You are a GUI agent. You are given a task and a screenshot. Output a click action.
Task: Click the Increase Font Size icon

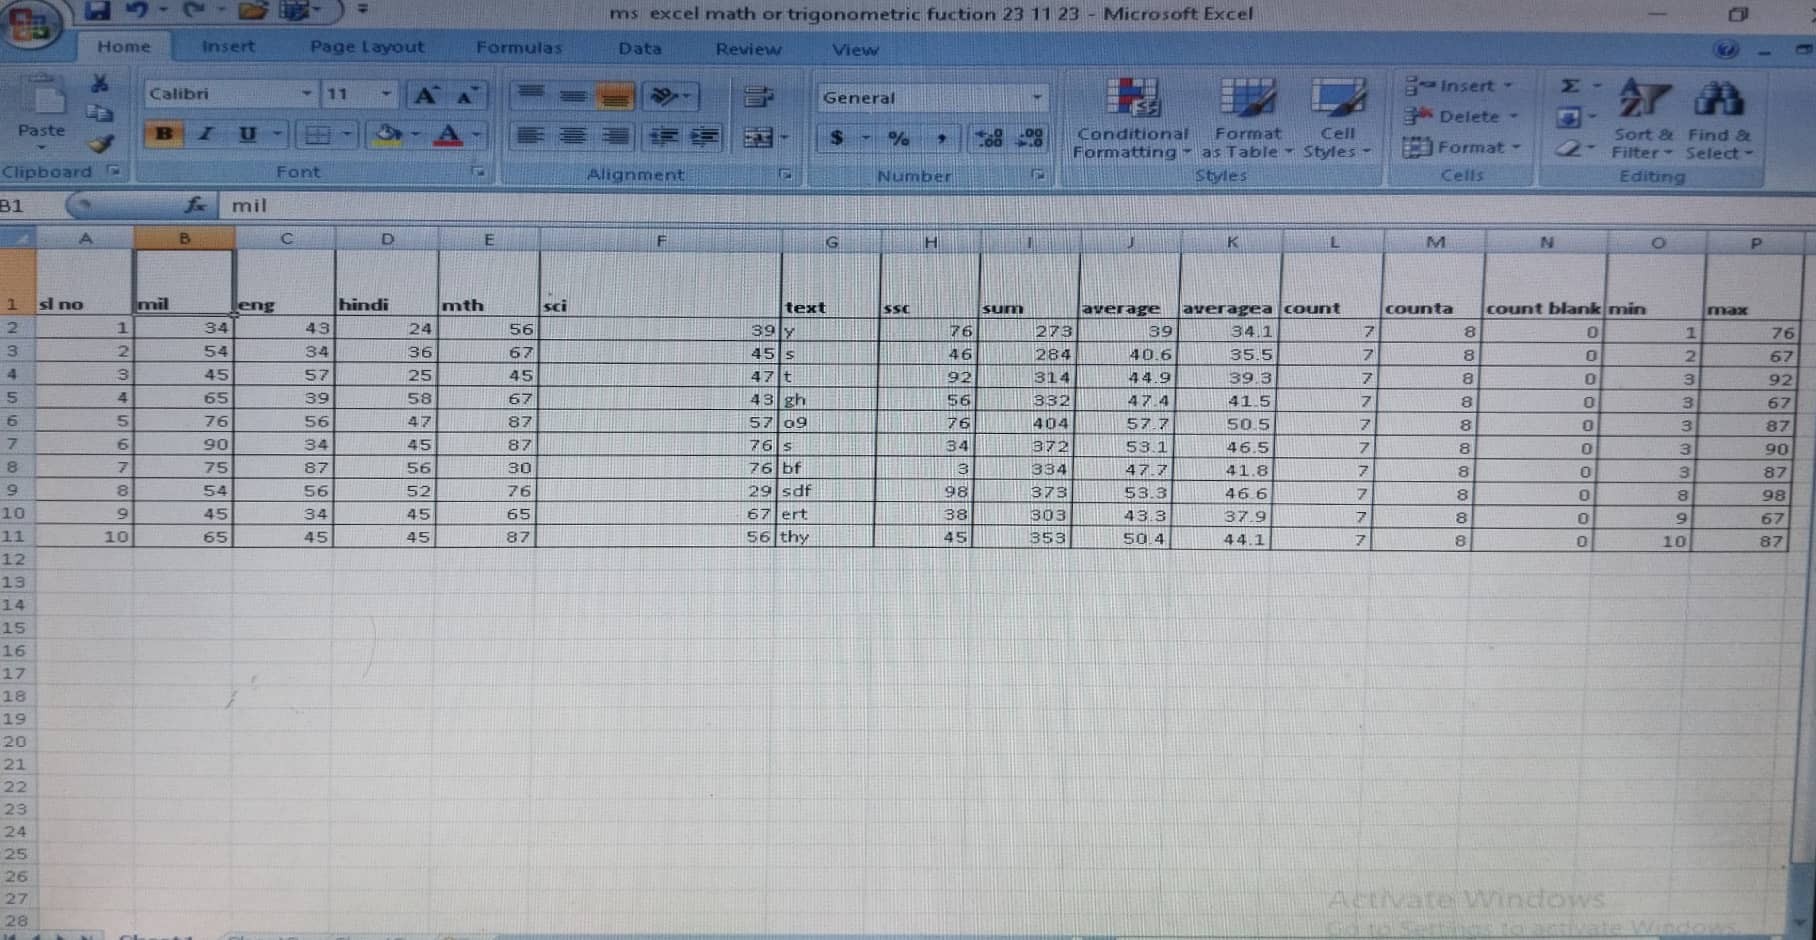(426, 95)
